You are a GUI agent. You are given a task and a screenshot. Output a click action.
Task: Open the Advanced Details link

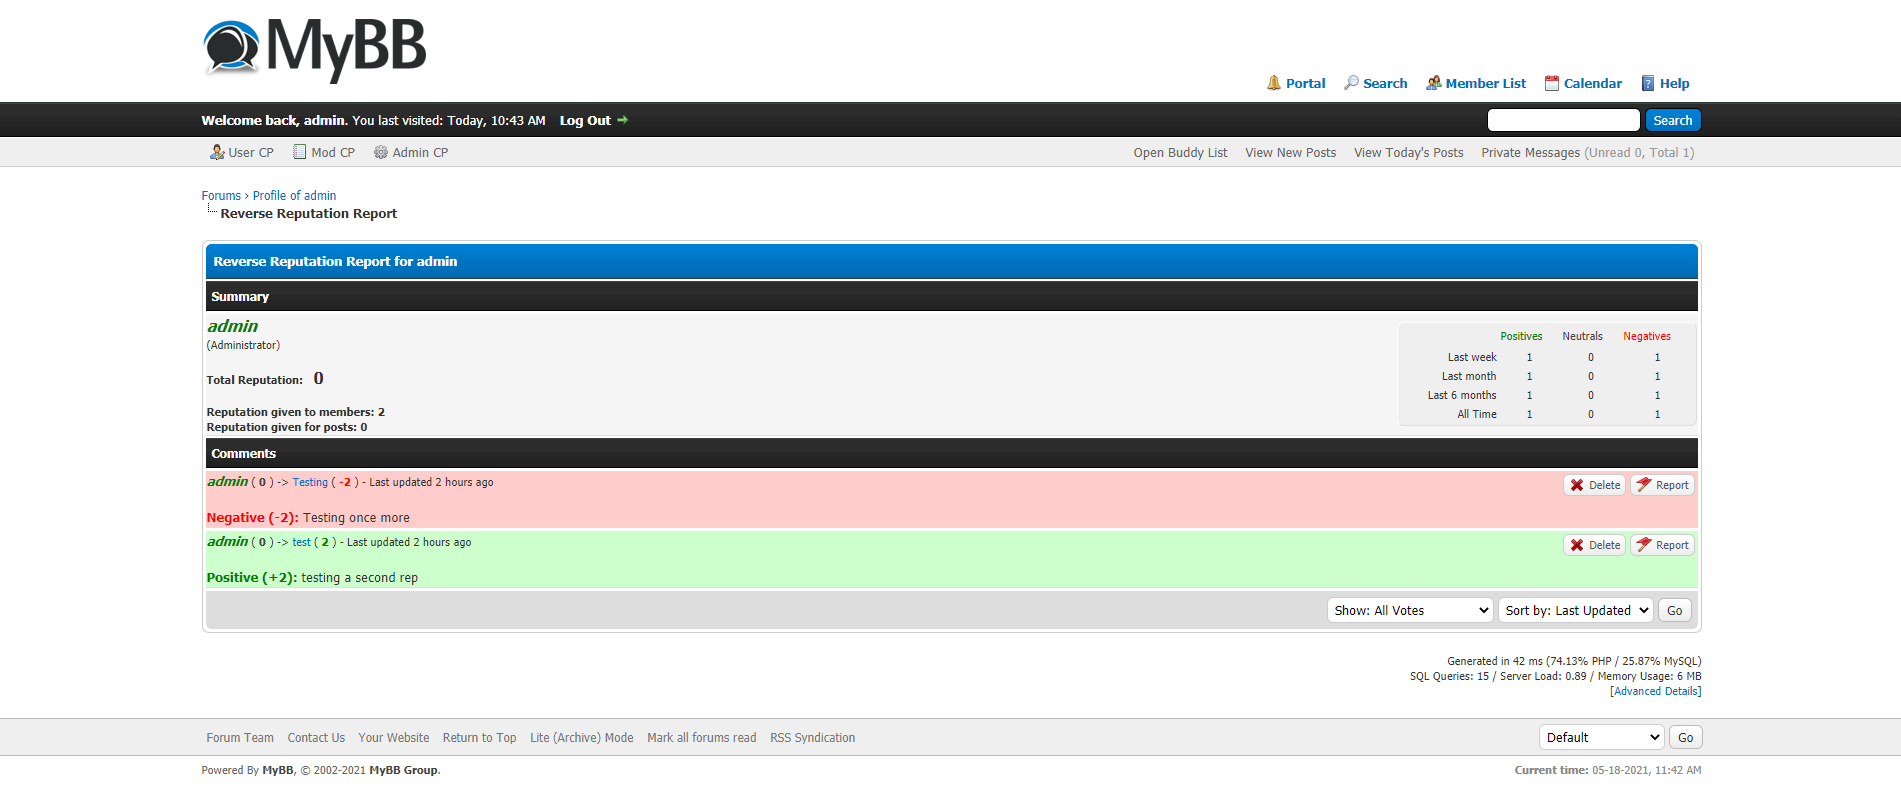1655,691
